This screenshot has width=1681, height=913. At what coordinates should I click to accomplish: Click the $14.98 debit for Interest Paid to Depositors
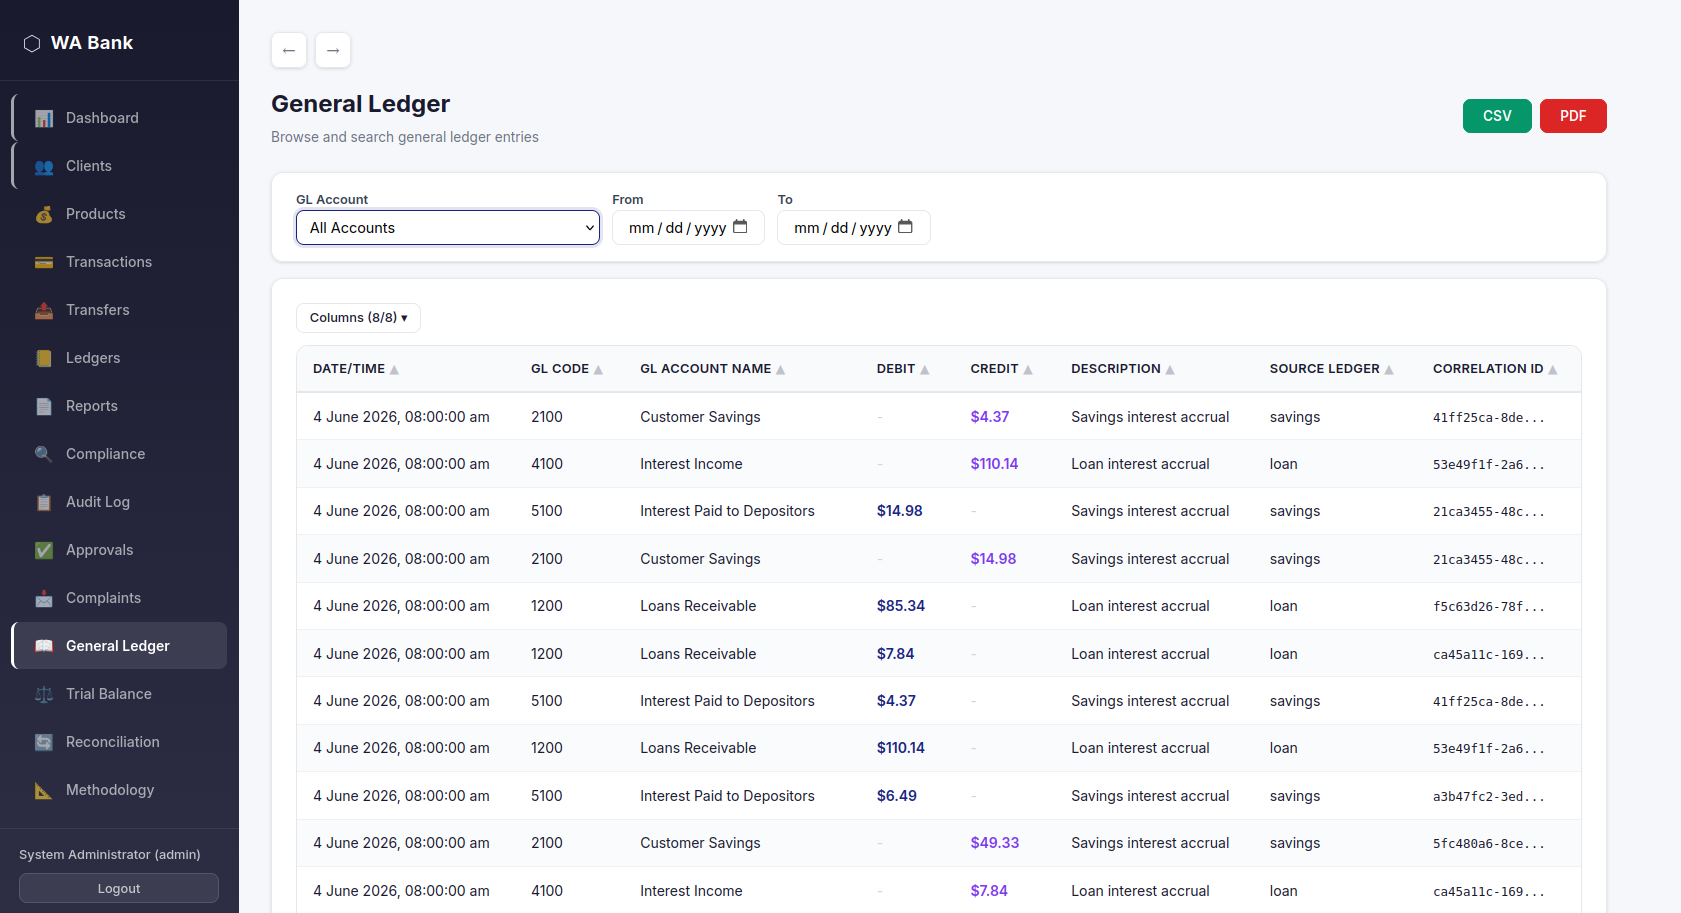(x=900, y=511)
